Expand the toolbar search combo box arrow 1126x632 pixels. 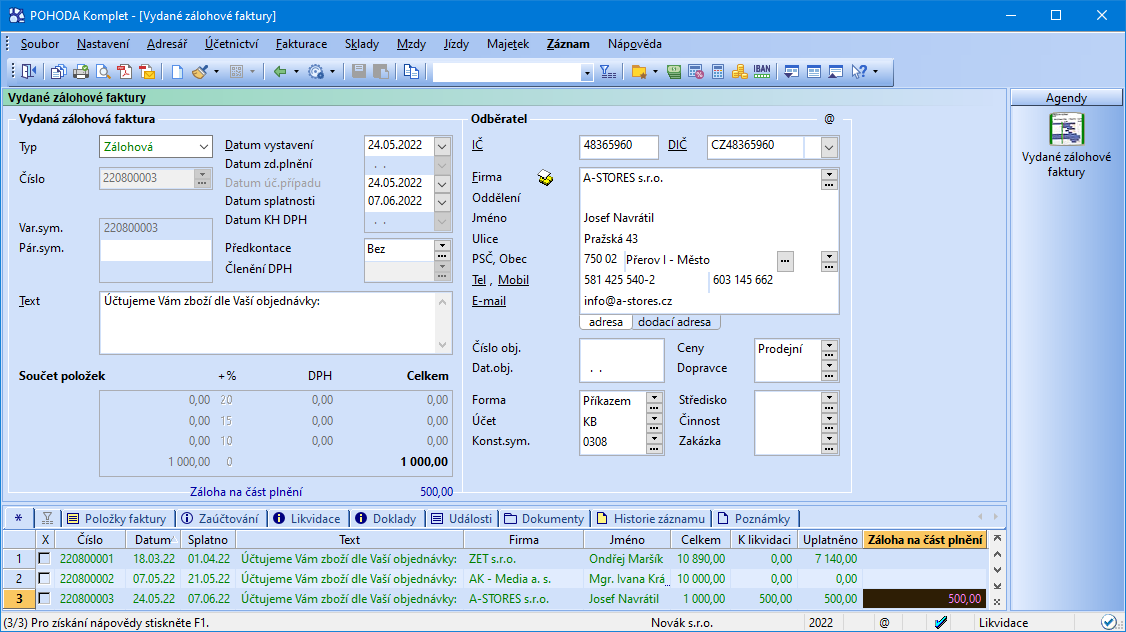[587, 72]
